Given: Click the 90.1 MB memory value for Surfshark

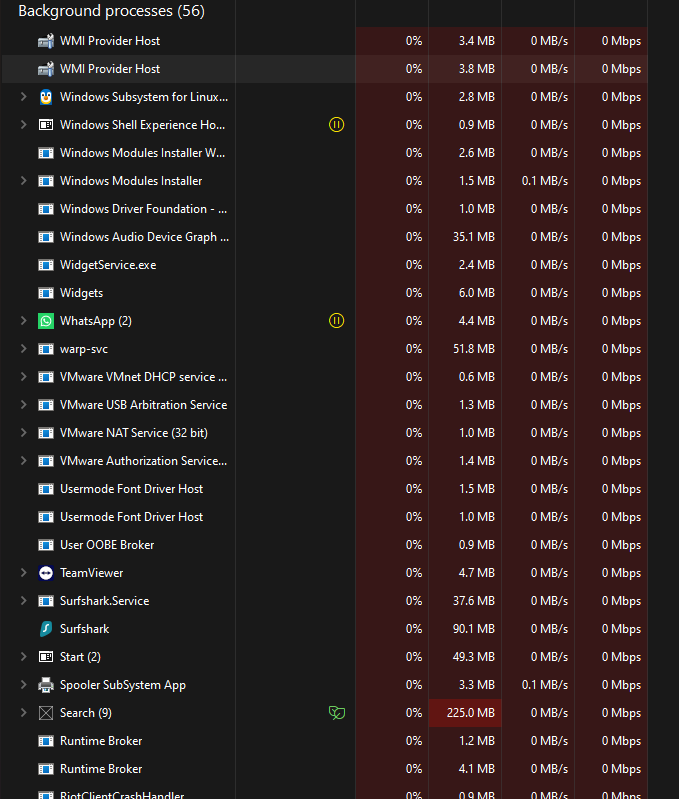Looking at the screenshot, I should tap(474, 629).
